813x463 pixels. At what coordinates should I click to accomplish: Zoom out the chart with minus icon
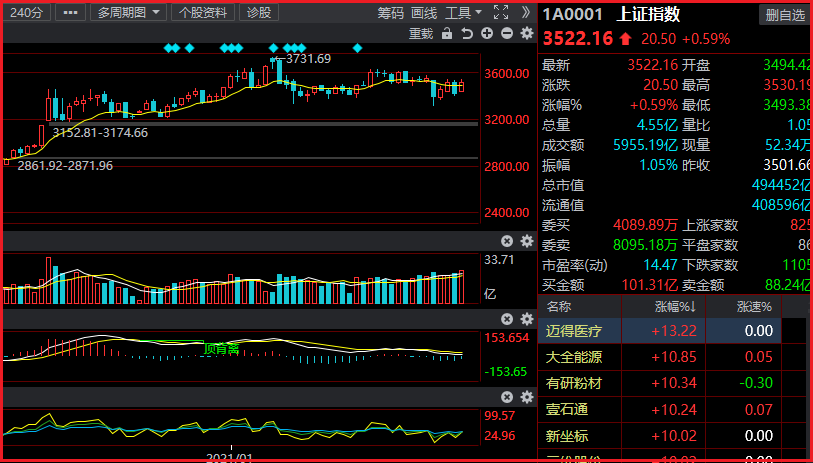click(x=507, y=33)
